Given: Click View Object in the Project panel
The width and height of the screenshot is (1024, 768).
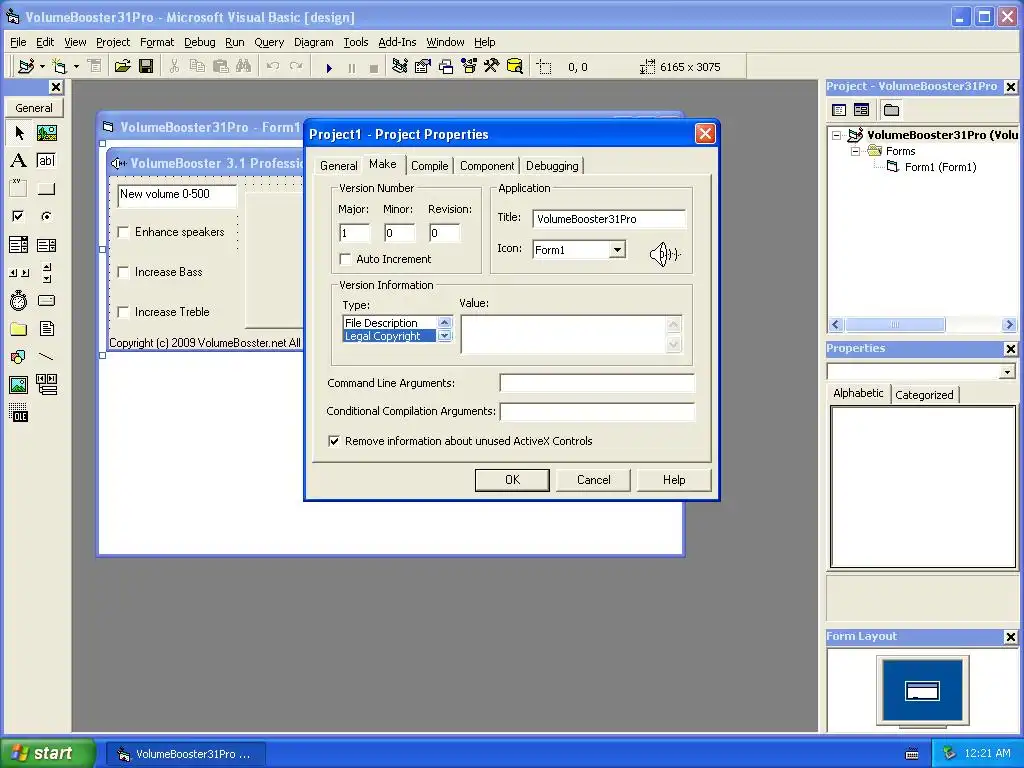Looking at the screenshot, I should [861, 110].
